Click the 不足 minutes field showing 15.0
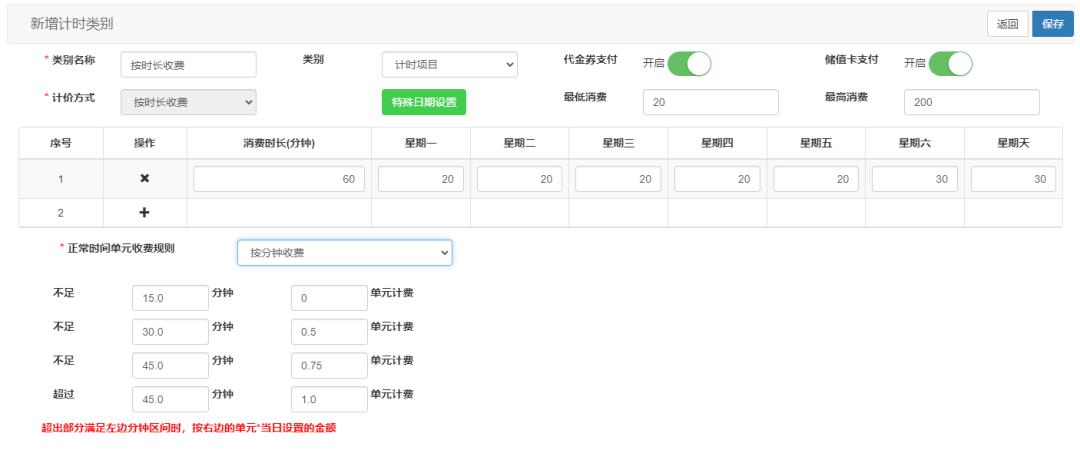 pyautogui.click(x=170, y=298)
